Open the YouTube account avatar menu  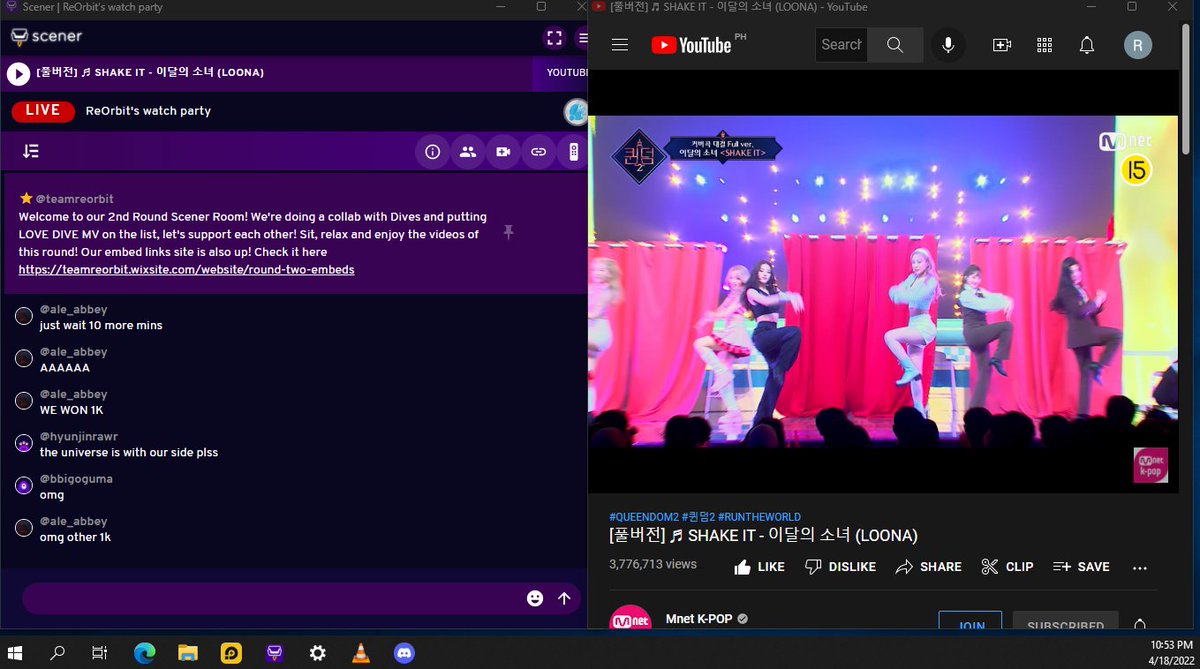1138,45
